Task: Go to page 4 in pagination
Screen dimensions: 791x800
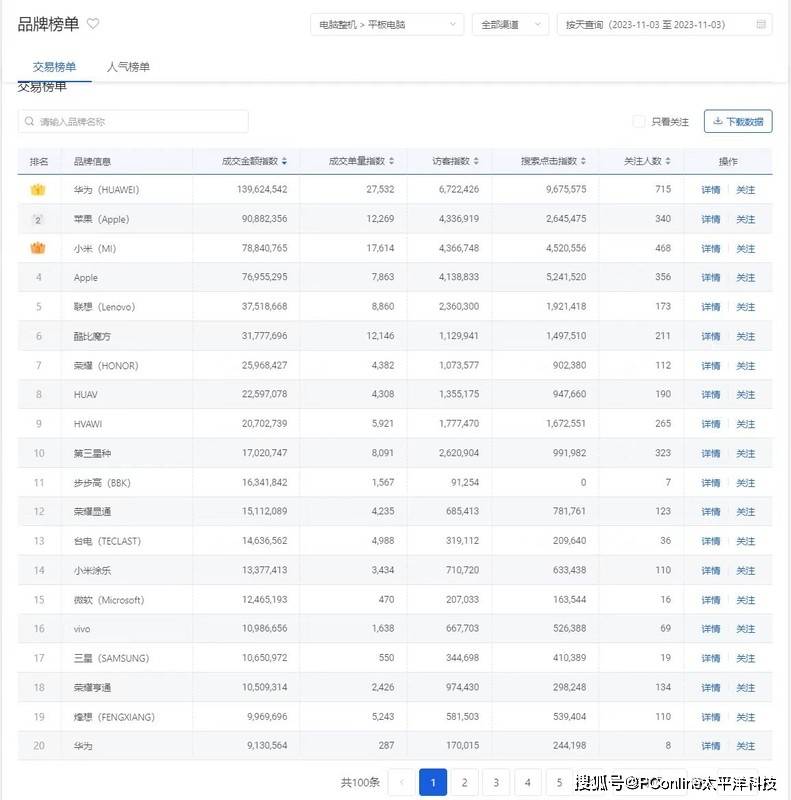Action: 528,782
